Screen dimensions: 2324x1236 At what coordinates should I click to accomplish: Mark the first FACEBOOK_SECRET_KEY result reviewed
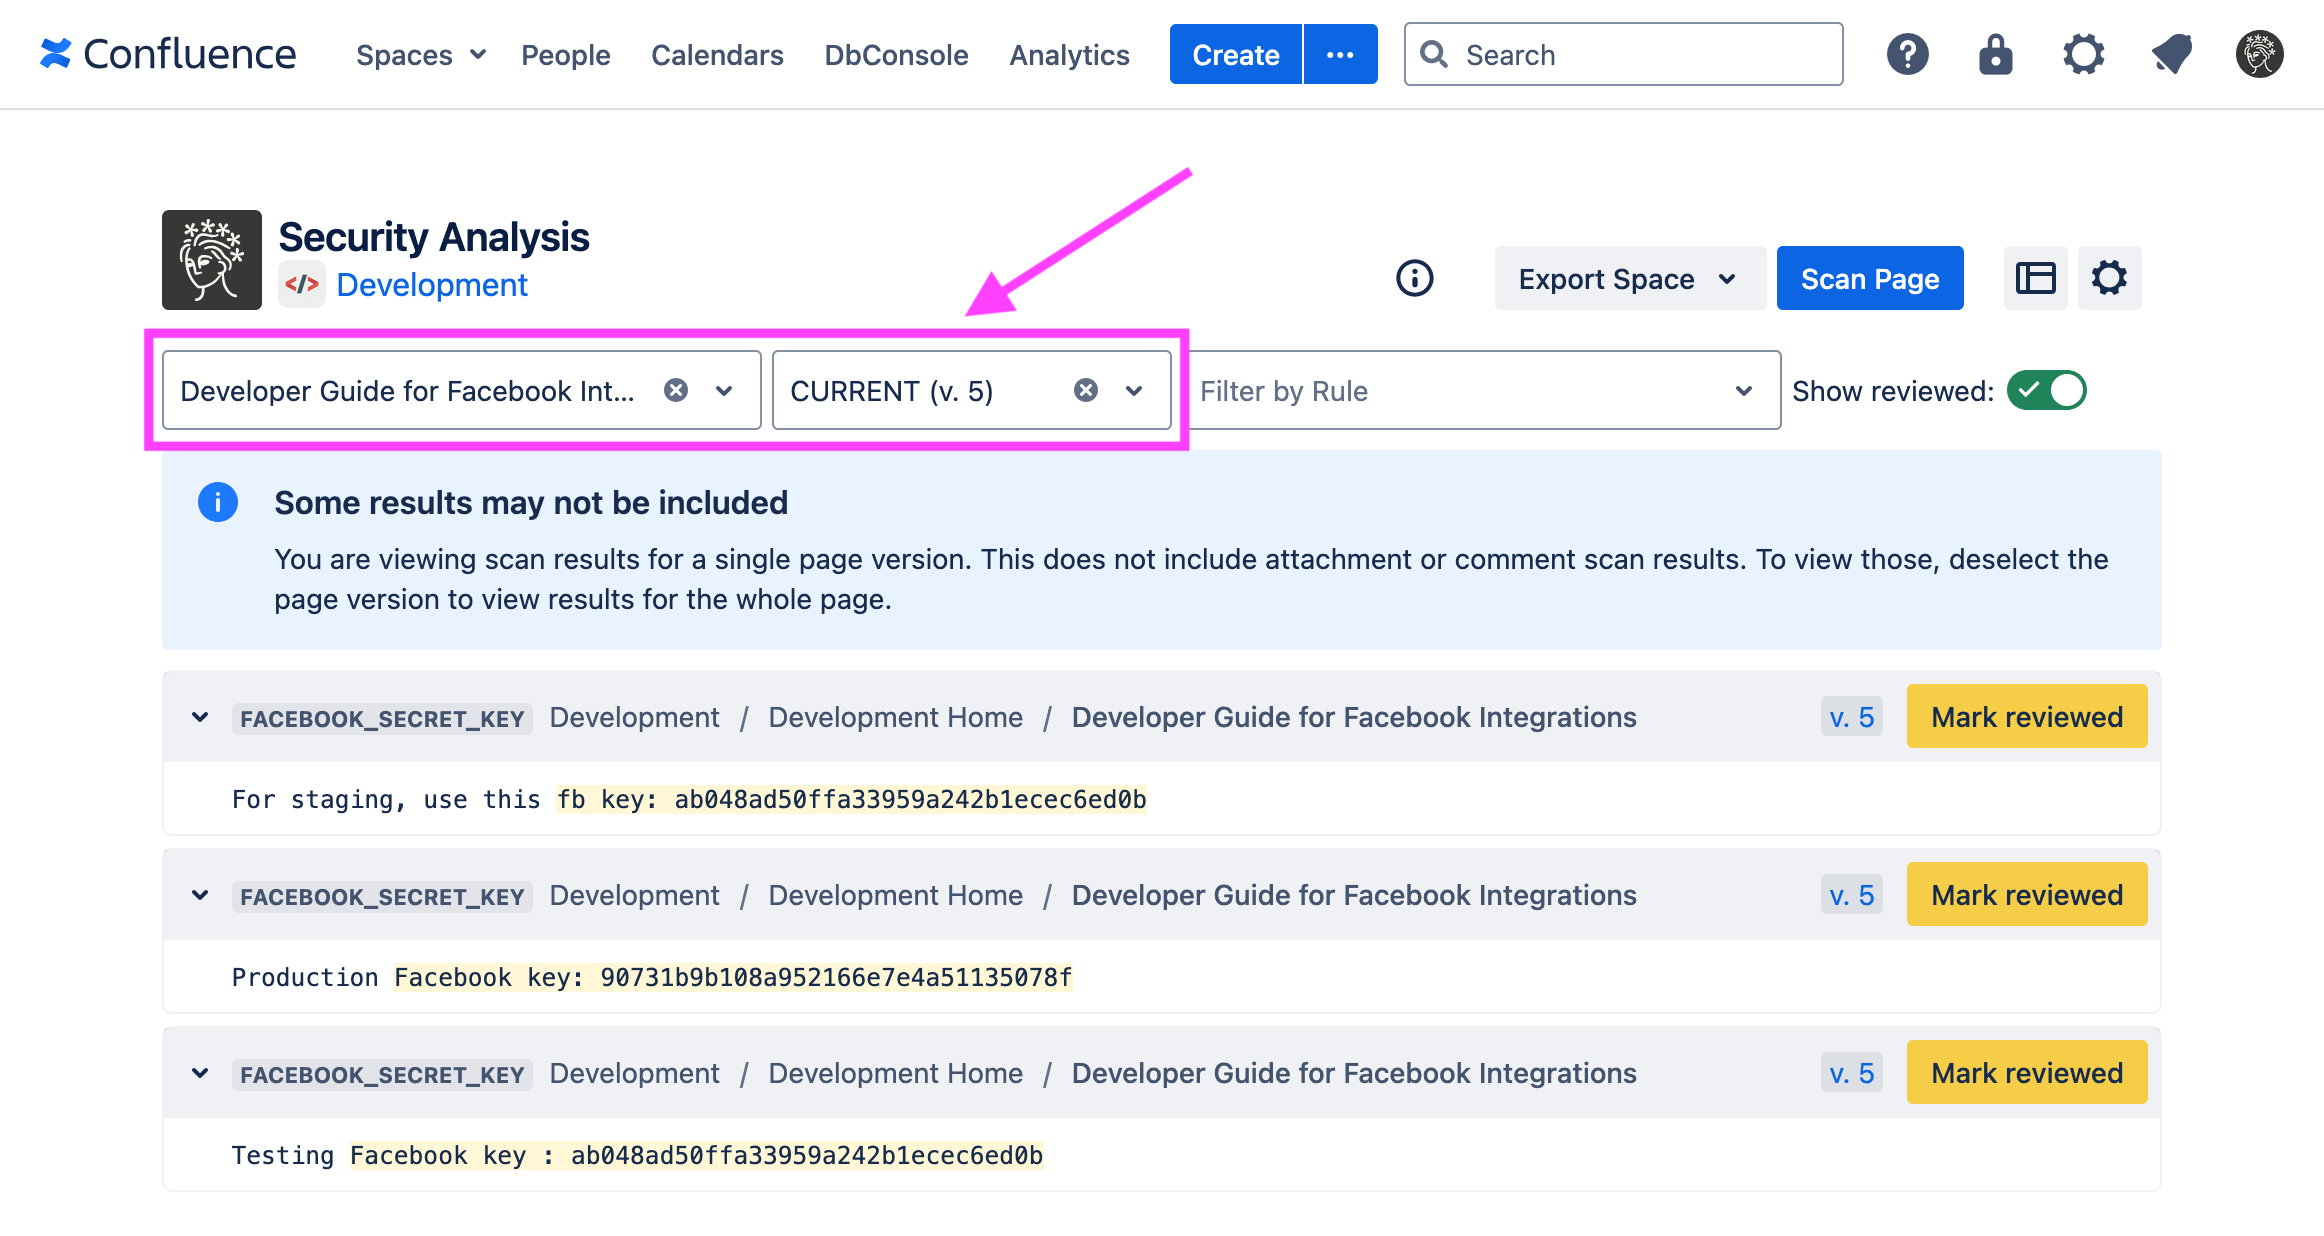point(2026,716)
